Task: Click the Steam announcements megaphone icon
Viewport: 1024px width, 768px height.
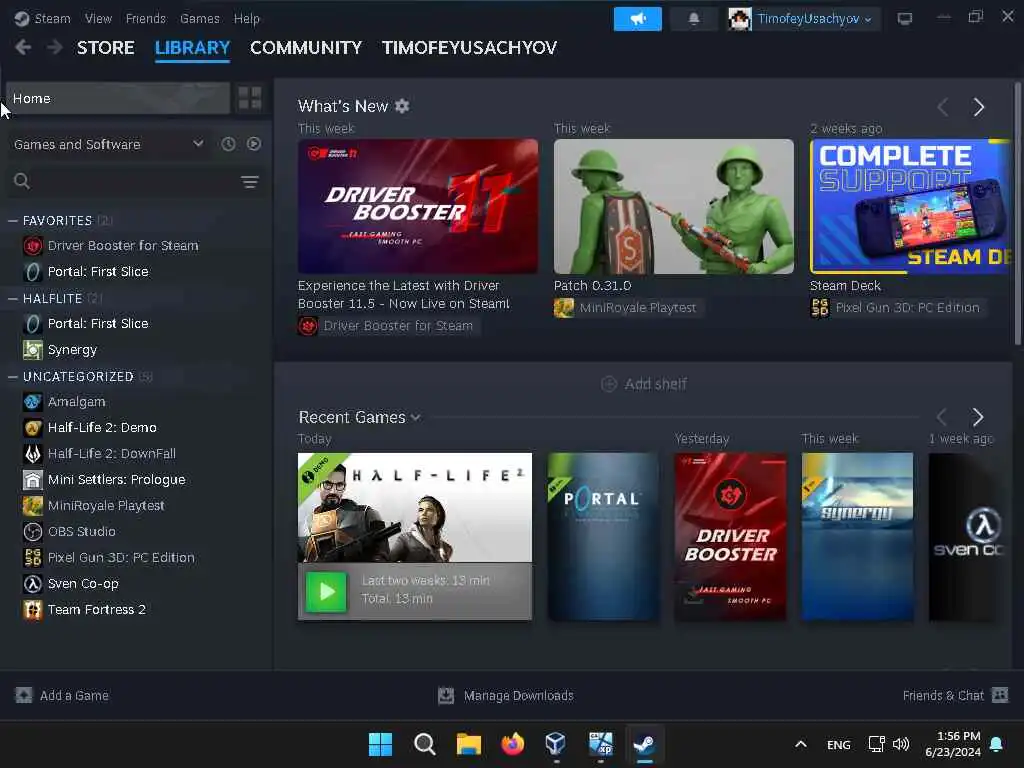Action: pos(637,19)
